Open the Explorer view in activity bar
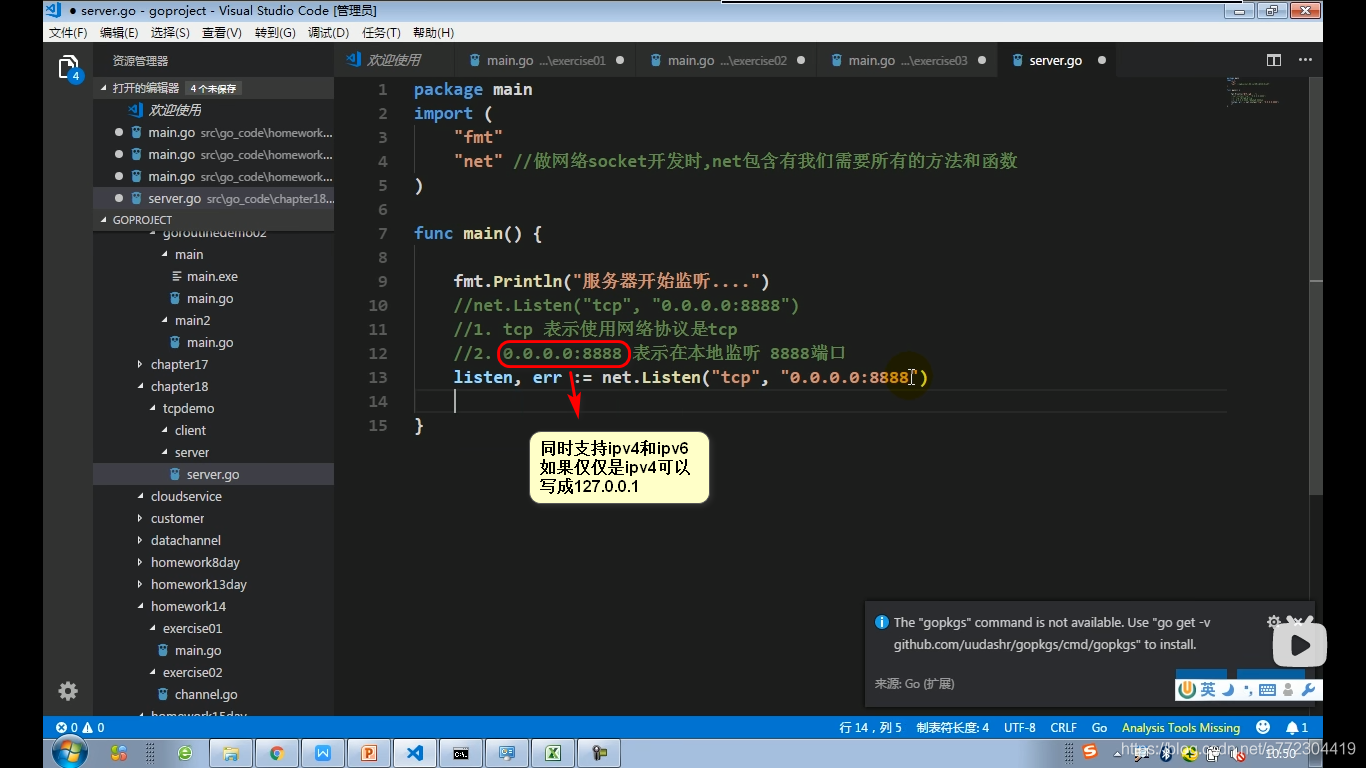Image resolution: width=1366 pixels, height=768 pixels. point(68,69)
